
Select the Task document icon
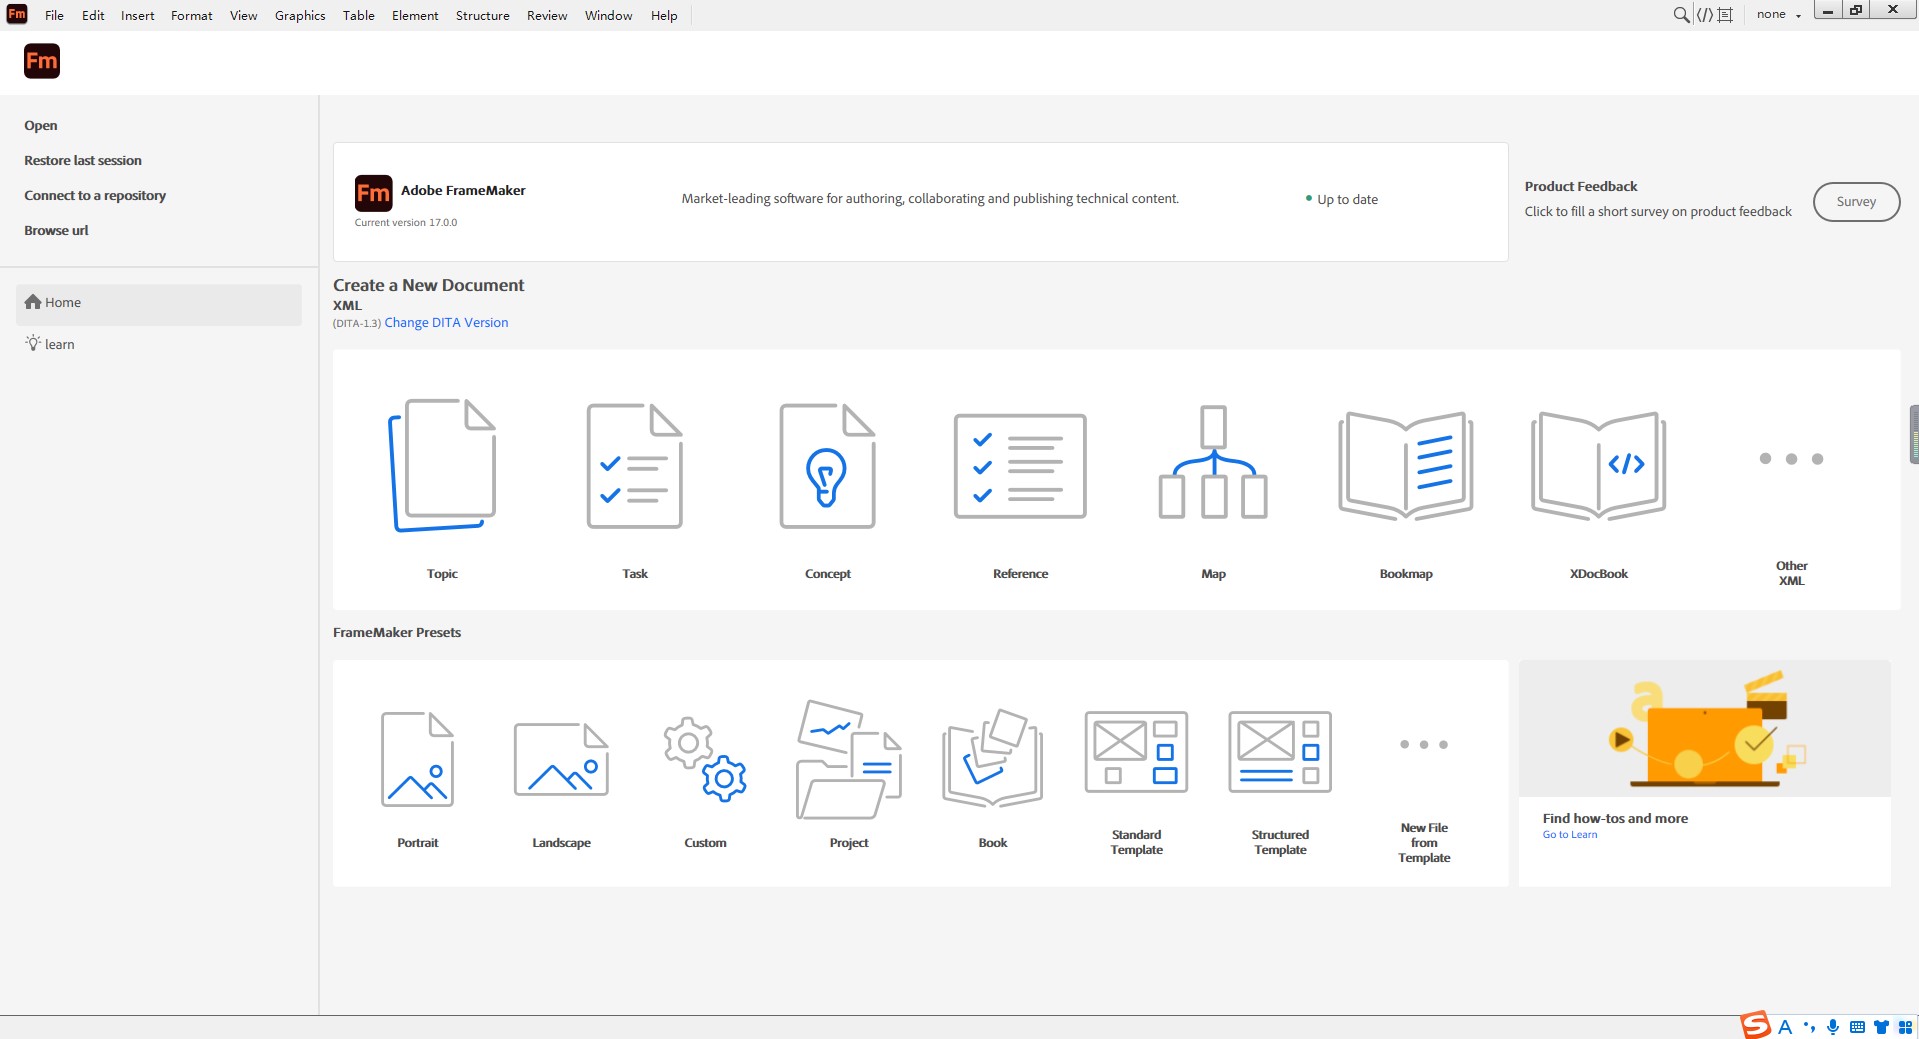[x=634, y=466]
